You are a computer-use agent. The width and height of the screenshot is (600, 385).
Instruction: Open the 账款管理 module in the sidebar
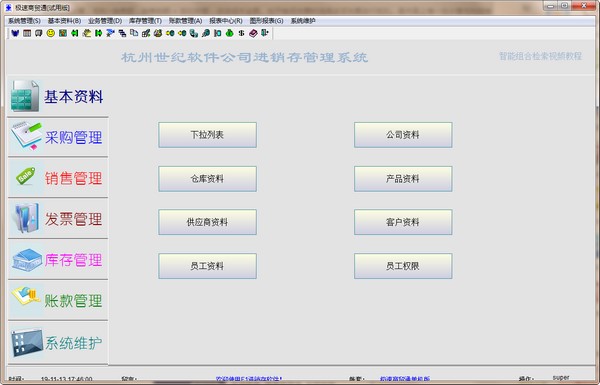coord(58,300)
